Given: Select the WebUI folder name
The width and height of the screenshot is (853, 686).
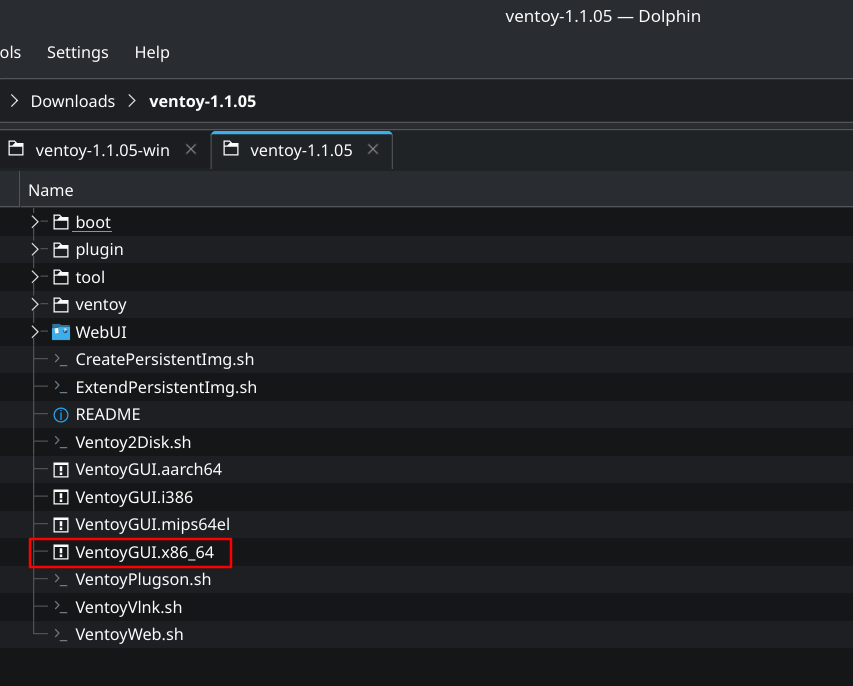Looking at the screenshot, I should point(101,332).
